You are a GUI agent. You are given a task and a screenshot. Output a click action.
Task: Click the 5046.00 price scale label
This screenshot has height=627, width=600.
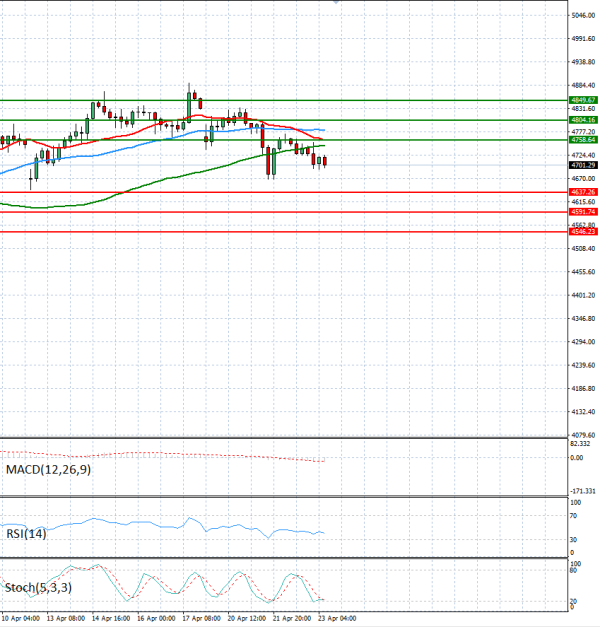(x=583, y=16)
